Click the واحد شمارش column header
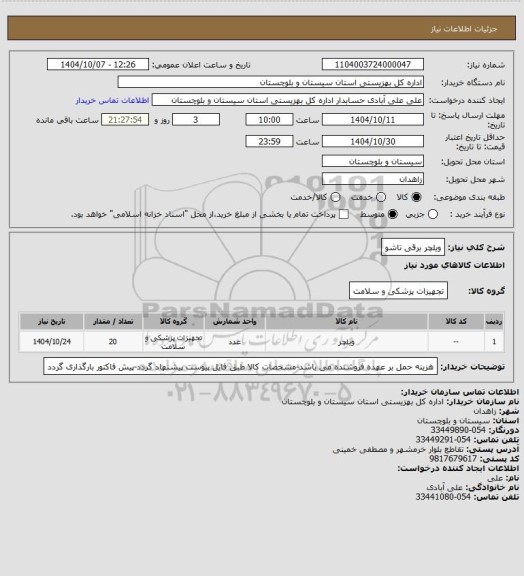Screen dimensions: 524x576 [234, 321]
